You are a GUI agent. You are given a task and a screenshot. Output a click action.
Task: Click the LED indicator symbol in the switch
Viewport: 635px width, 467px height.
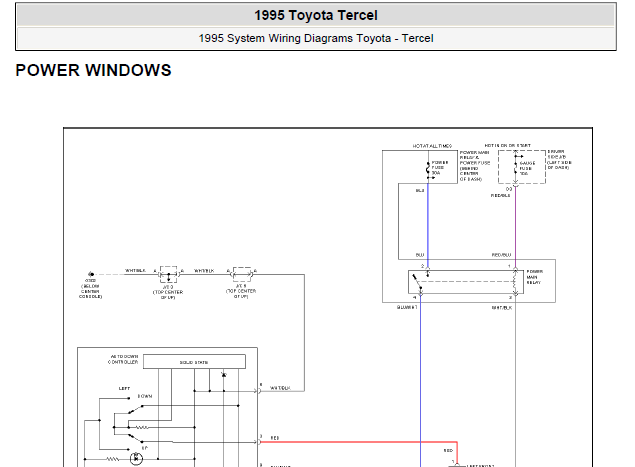click(136, 459)
